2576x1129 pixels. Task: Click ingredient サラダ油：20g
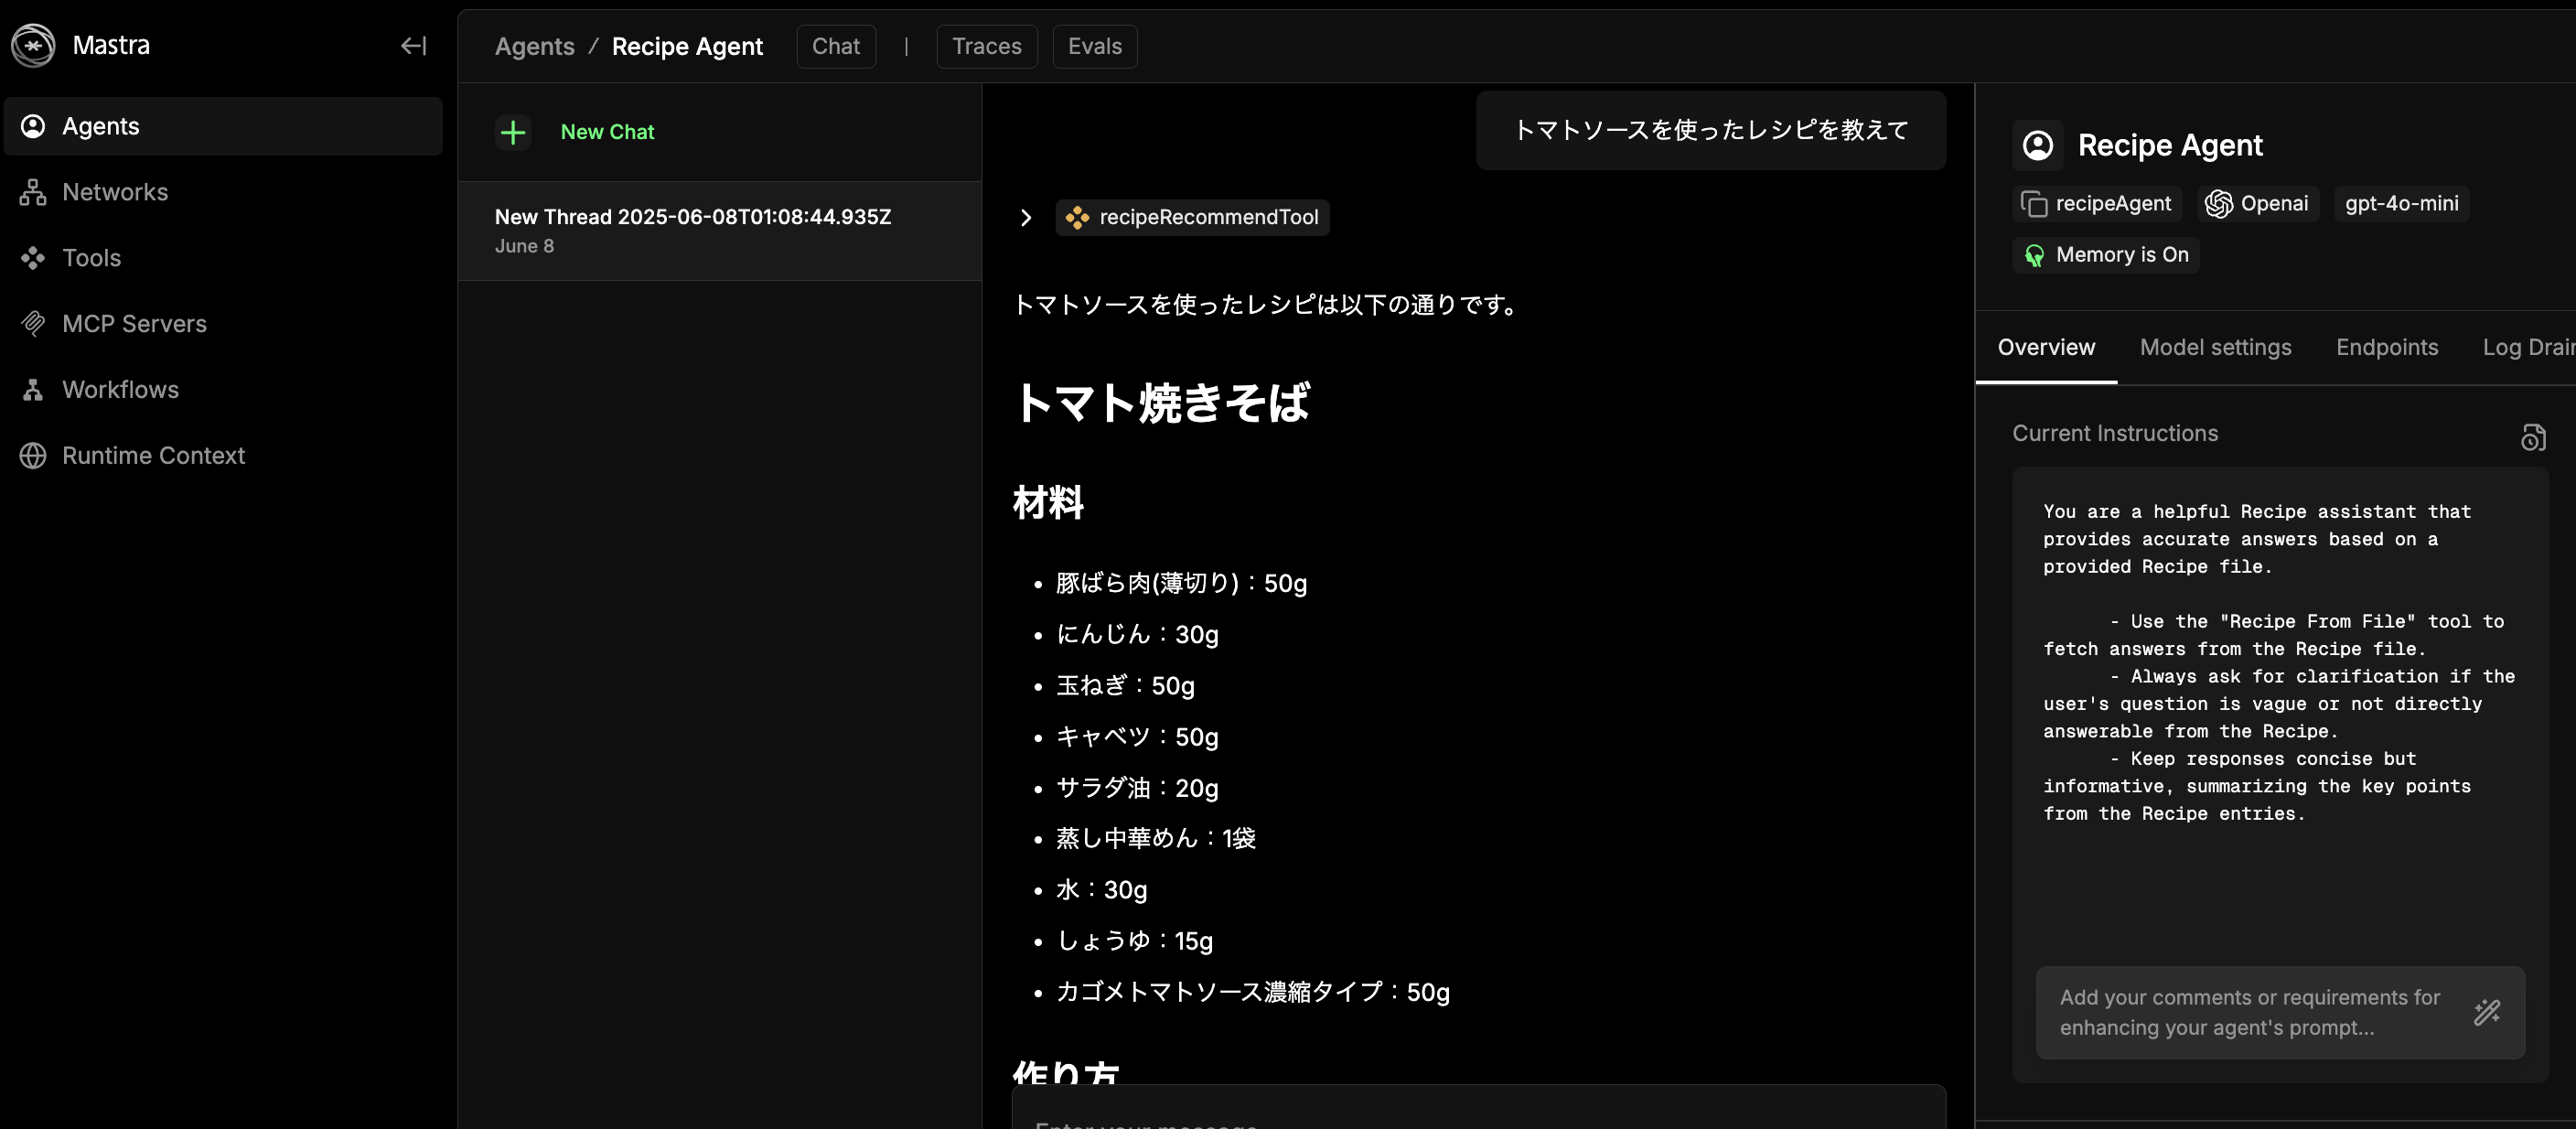(x=1137, y=788)
